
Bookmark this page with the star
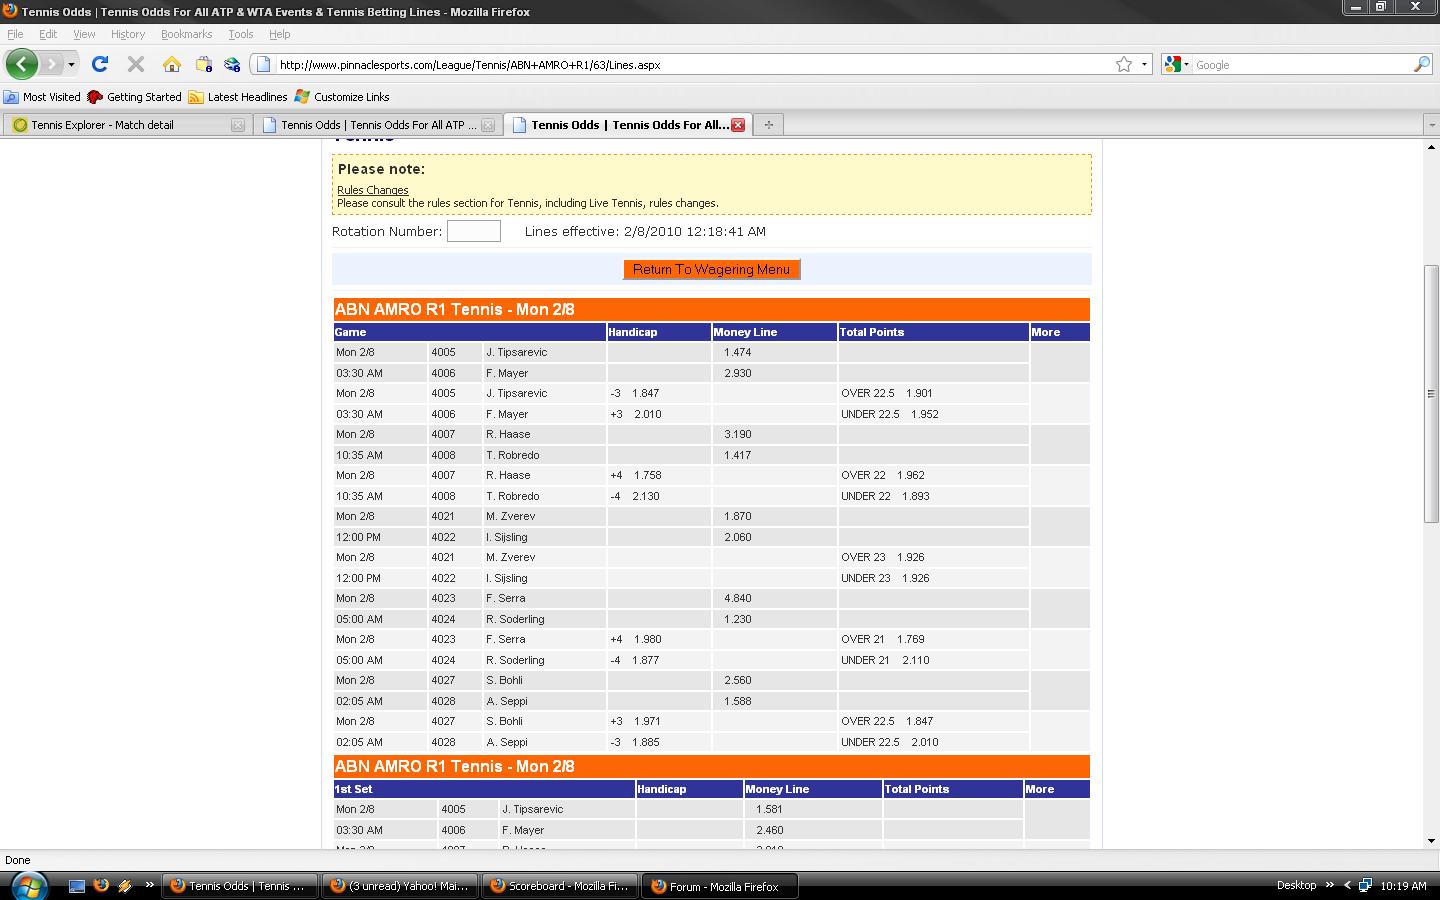(1124, 64)
